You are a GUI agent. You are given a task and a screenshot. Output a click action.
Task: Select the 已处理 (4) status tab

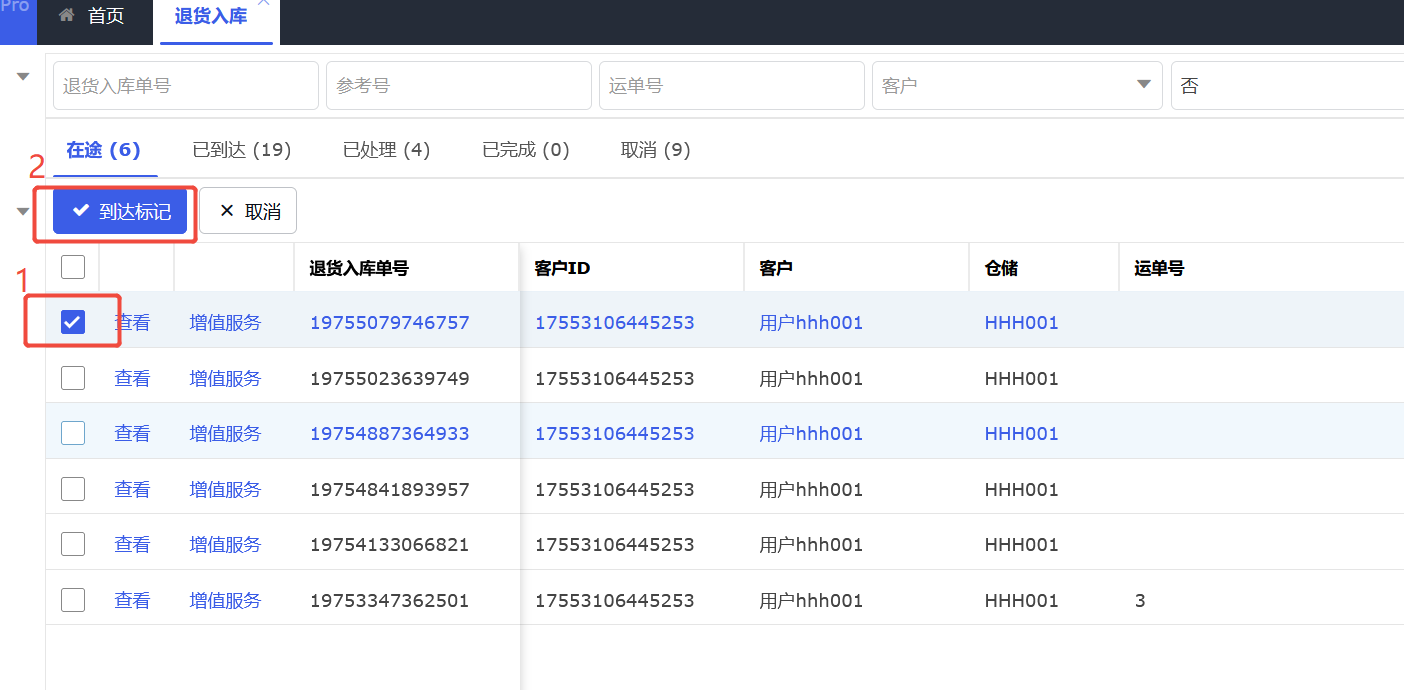[x=386, y=150]
